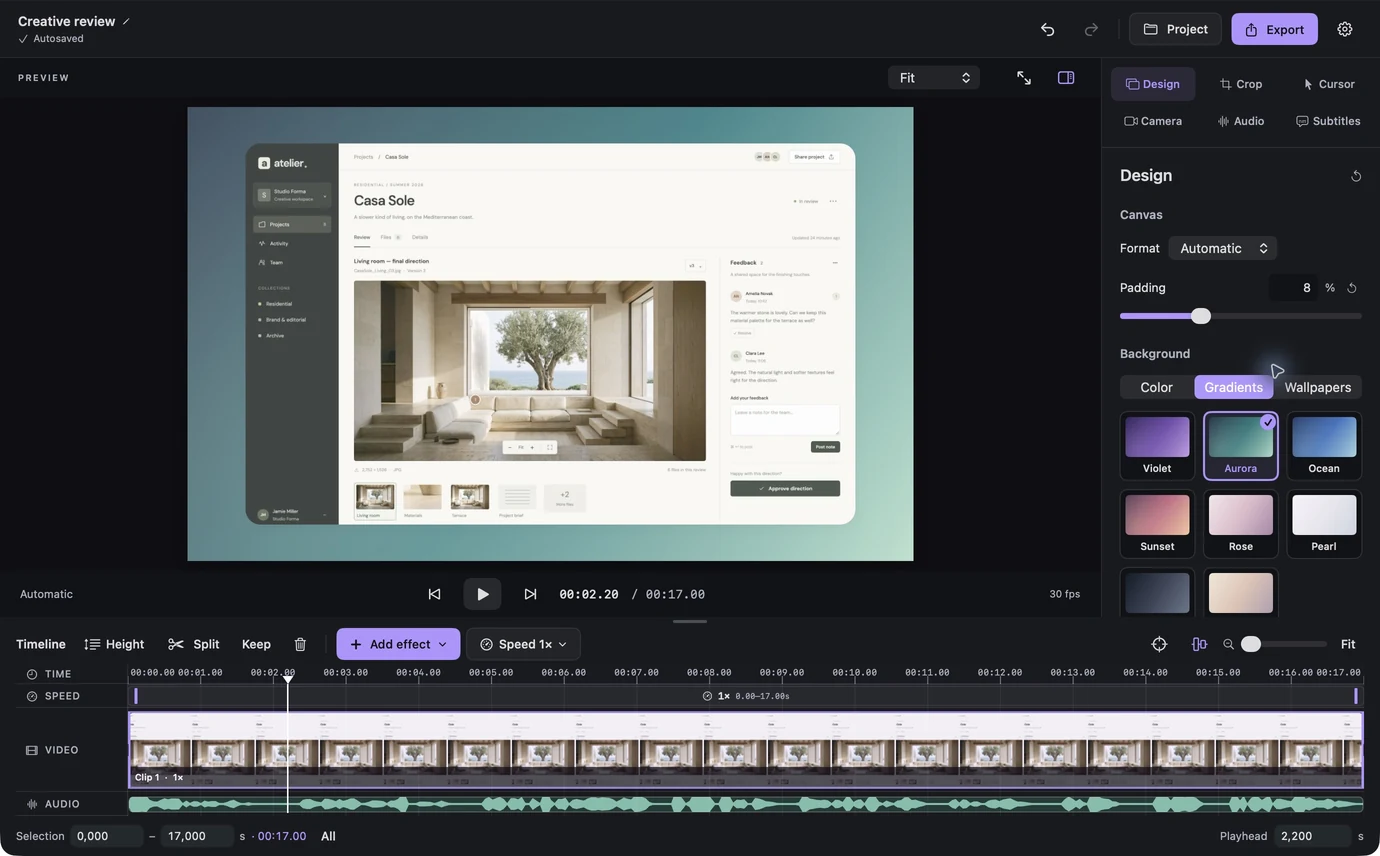Screen dimensions: 1380x856
Task: Split the clip at playhead
Action: pyautogui.click(x=194, y=644)
